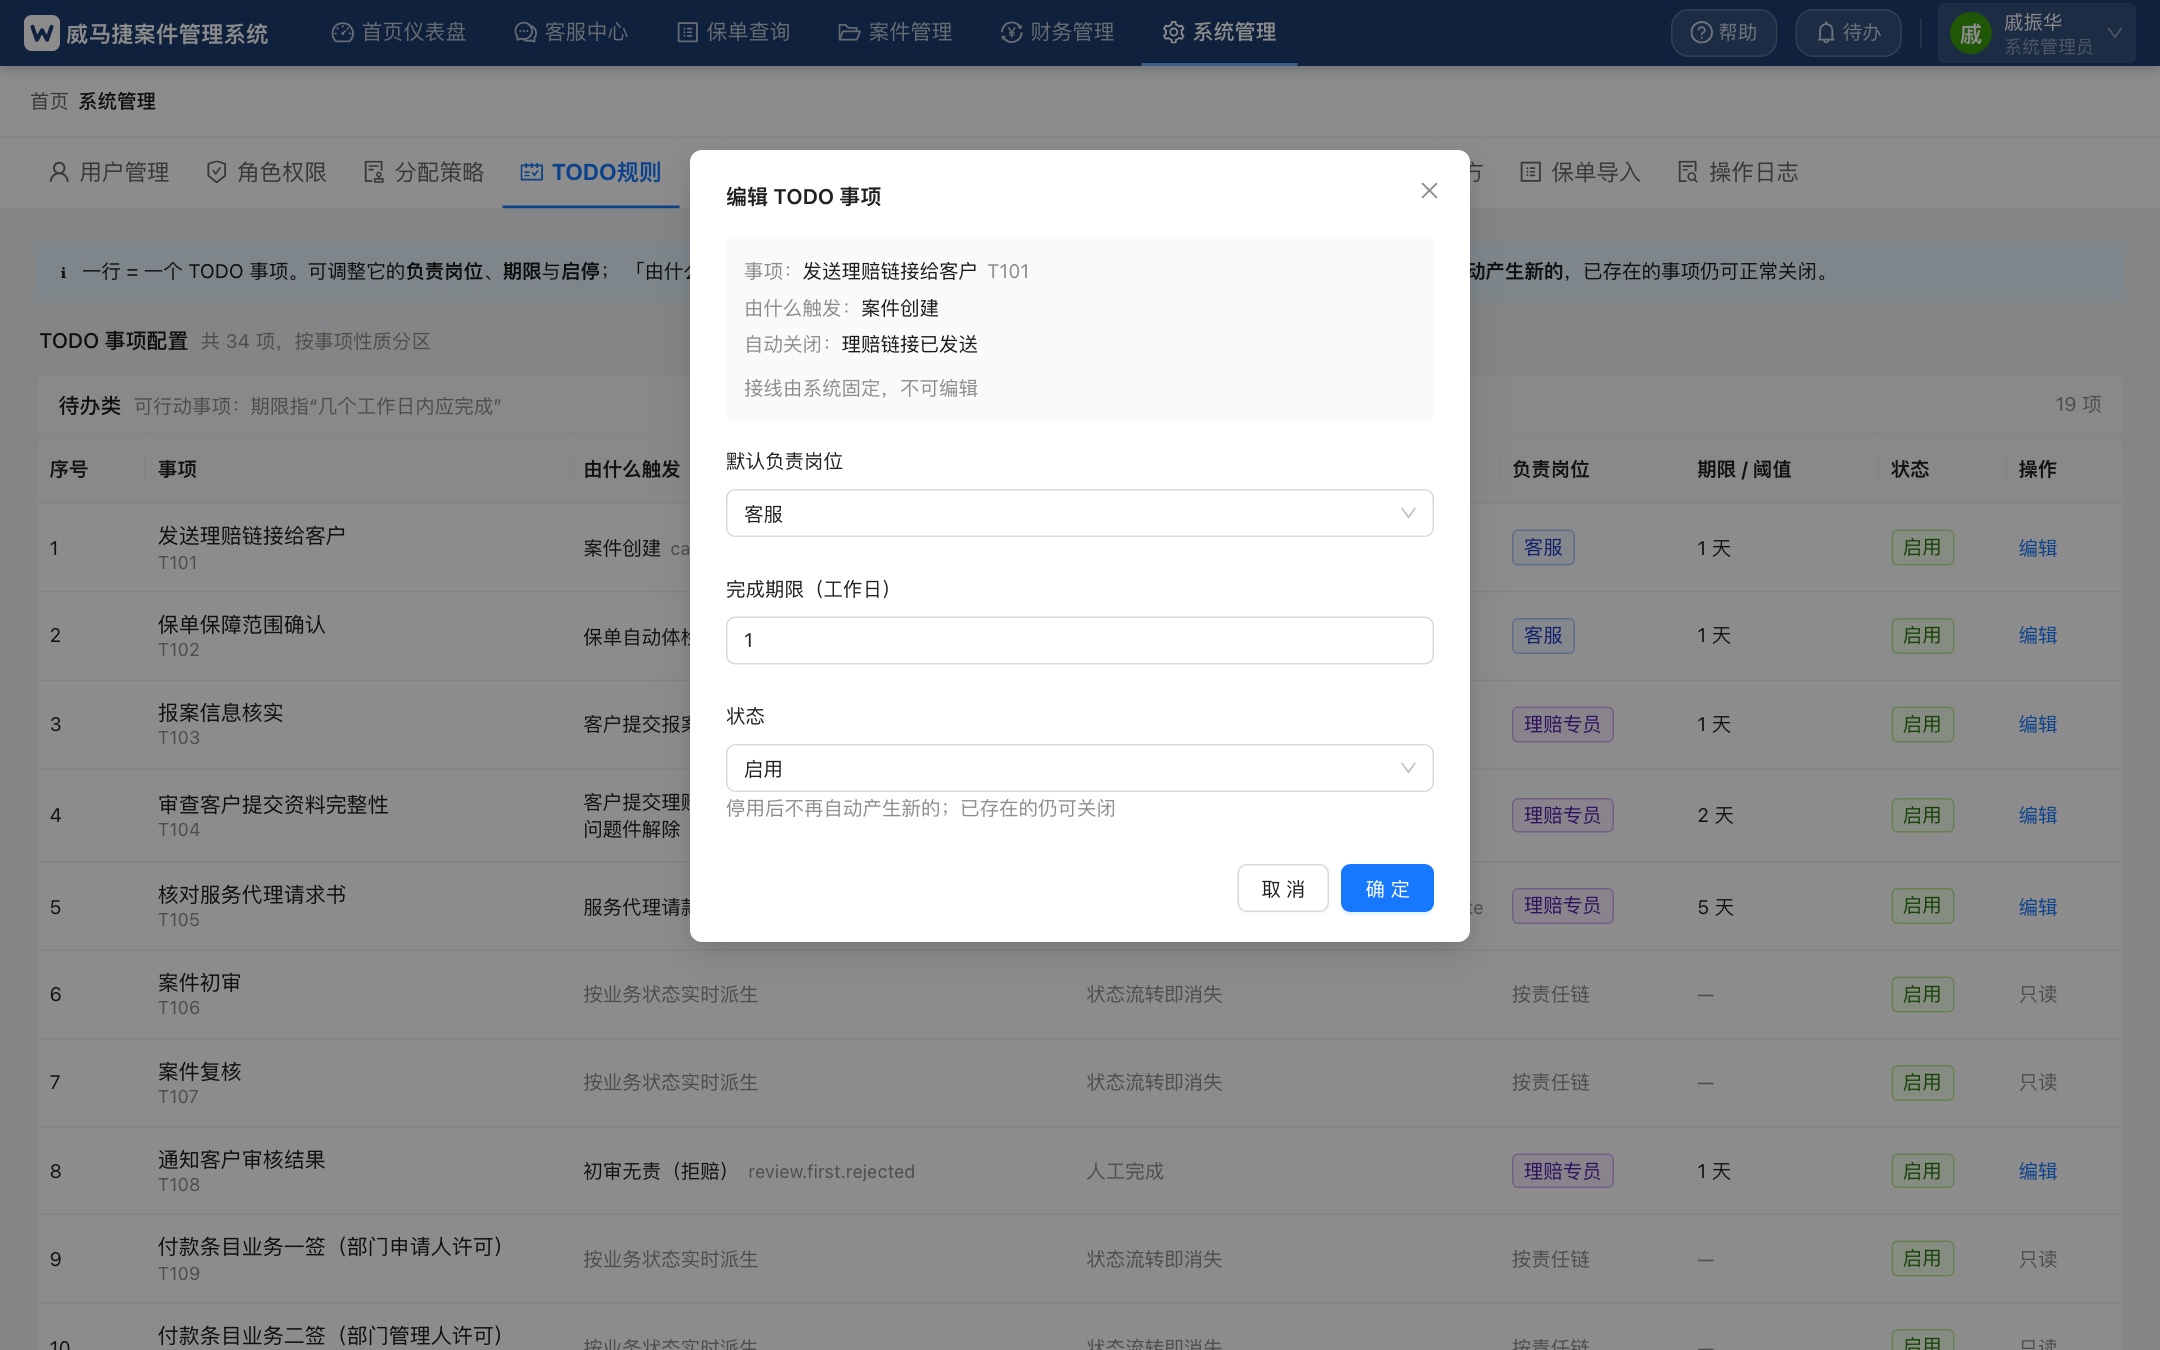Click the 操作日志 tab icon
The height and width of the screenshot is (1350, 2160).
pos(1688,172)
